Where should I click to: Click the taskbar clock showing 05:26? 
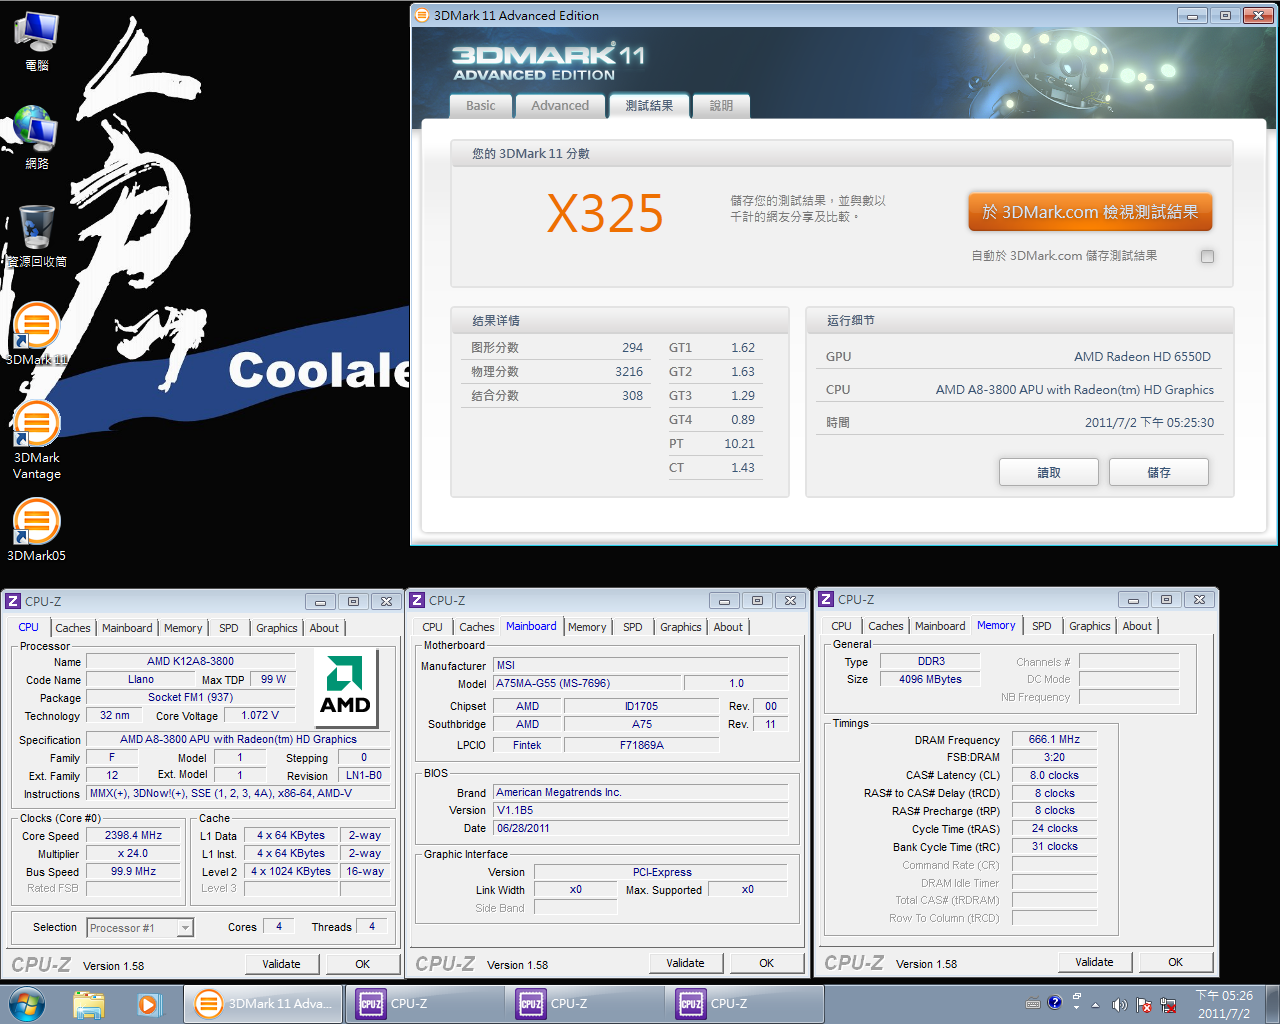(1224, 1004)
